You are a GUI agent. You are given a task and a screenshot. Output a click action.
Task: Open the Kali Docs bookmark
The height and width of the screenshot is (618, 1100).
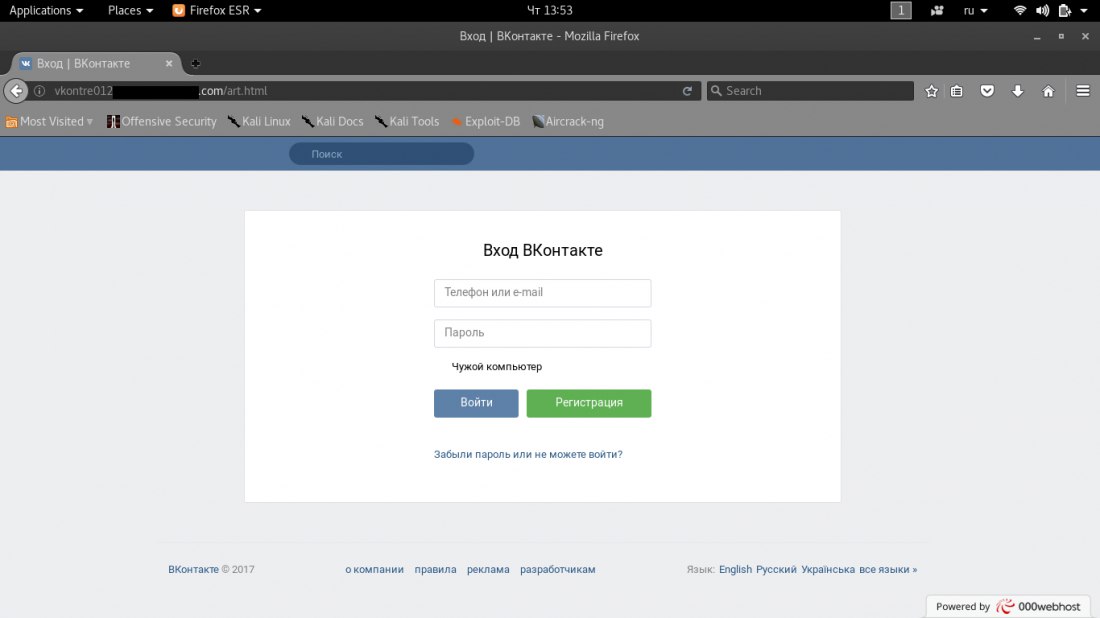click(333, 121)
